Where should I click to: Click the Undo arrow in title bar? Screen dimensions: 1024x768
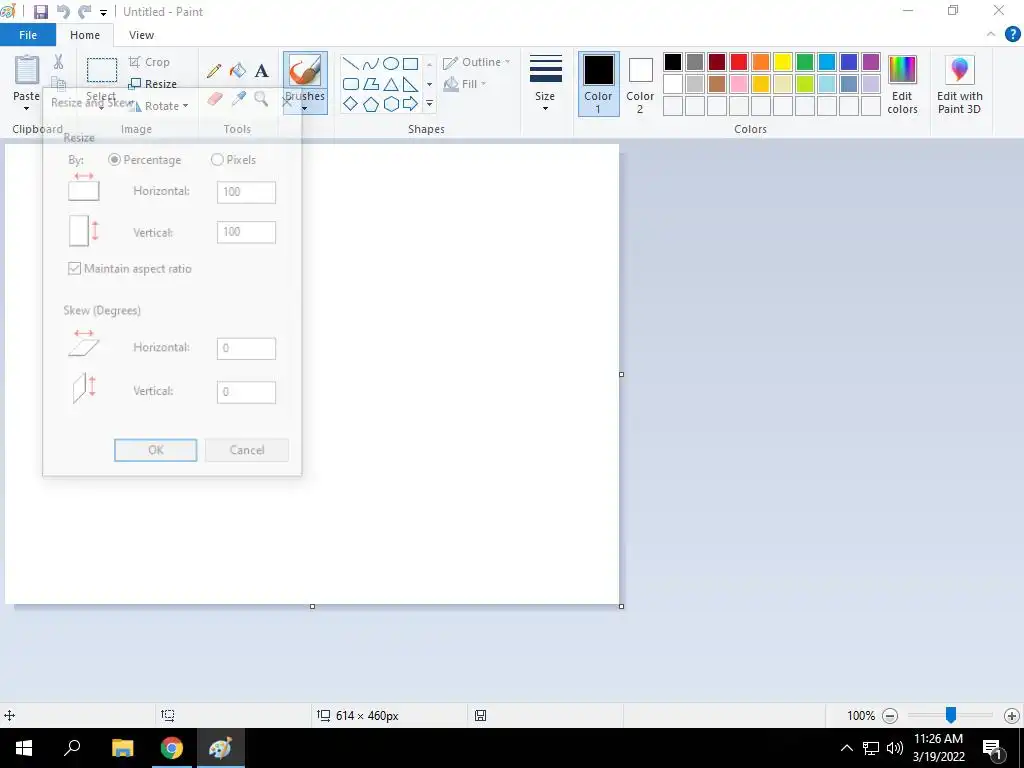pos(63,12)
